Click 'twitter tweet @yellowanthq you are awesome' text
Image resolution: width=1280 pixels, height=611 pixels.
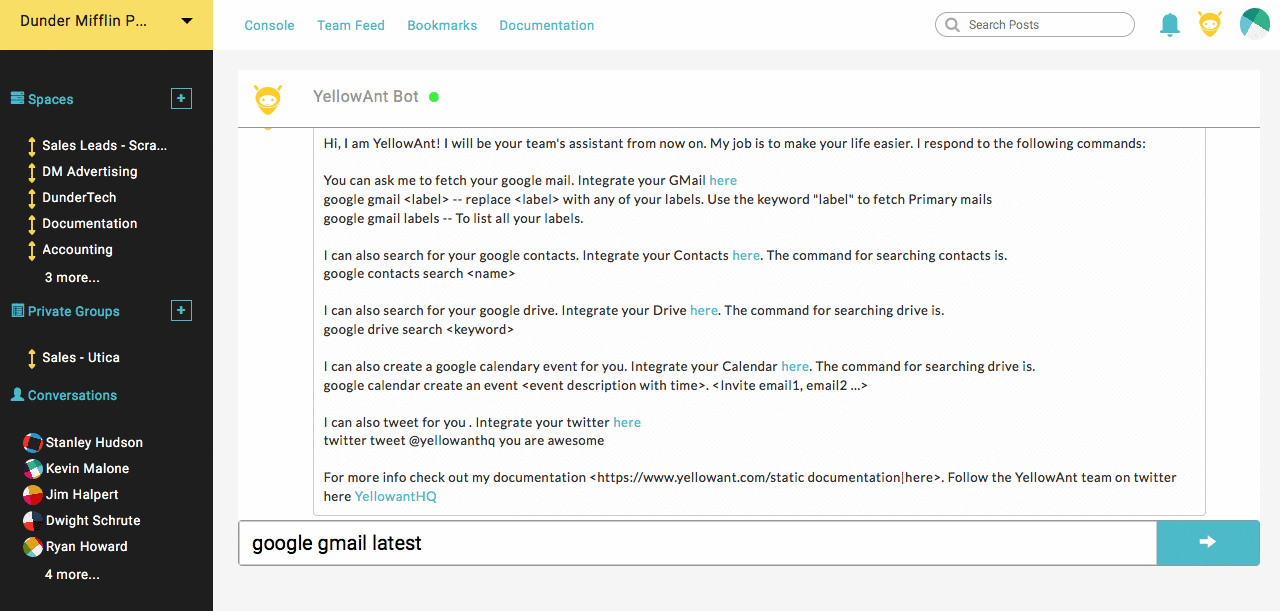pos(464,440)
